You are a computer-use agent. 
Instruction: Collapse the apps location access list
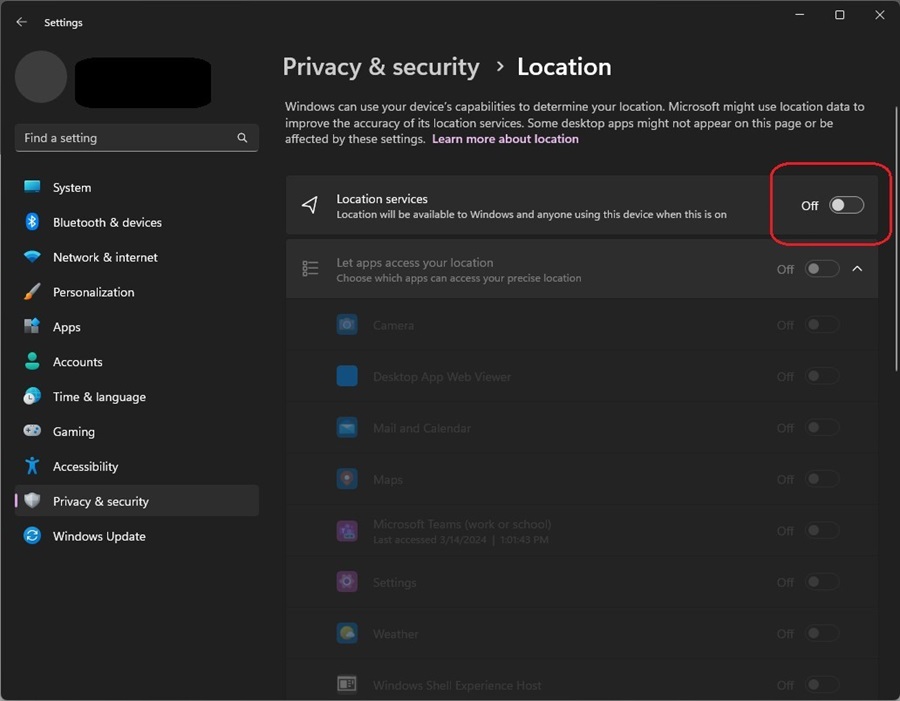tap(857, 268)
